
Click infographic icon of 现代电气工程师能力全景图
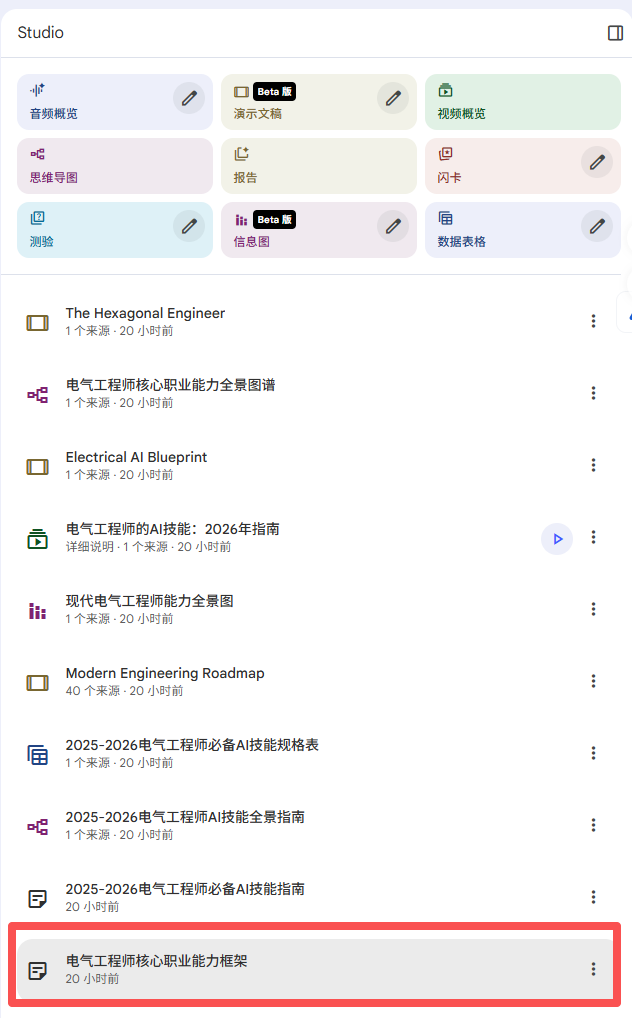click(x=38, y=611)
